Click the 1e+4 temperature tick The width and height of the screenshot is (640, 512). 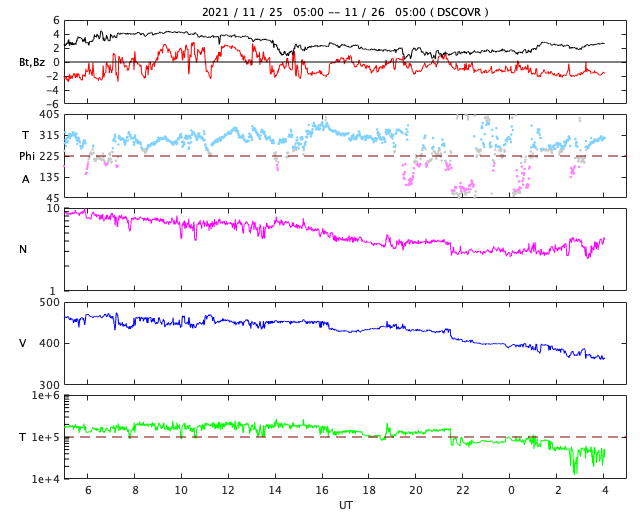tap(46, 479)
